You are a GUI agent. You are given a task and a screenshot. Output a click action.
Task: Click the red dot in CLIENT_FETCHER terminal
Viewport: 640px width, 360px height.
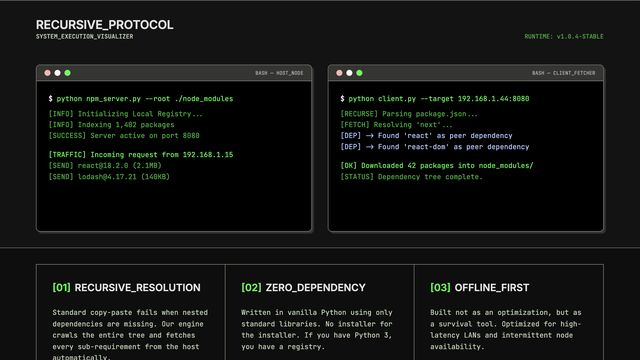point(339,73)
